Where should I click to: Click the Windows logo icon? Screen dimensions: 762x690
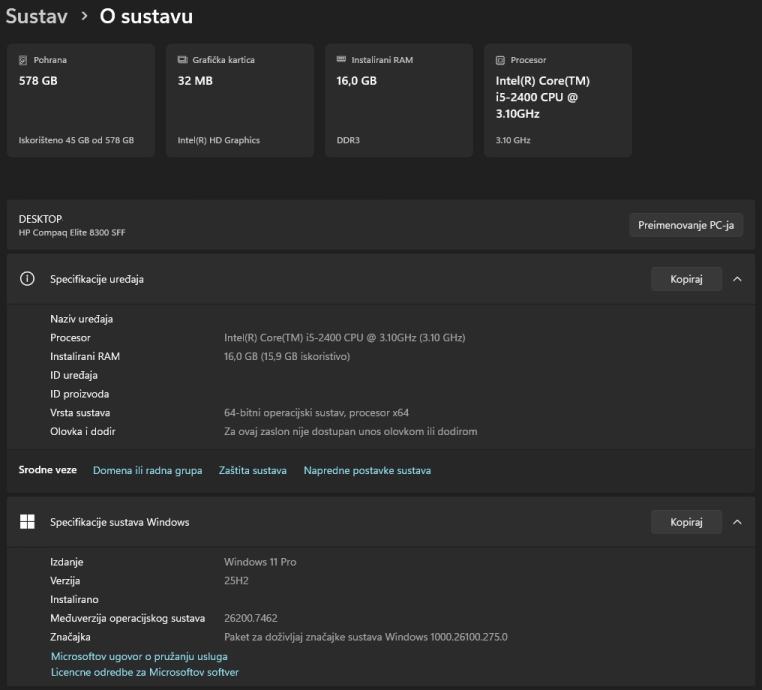28,522
